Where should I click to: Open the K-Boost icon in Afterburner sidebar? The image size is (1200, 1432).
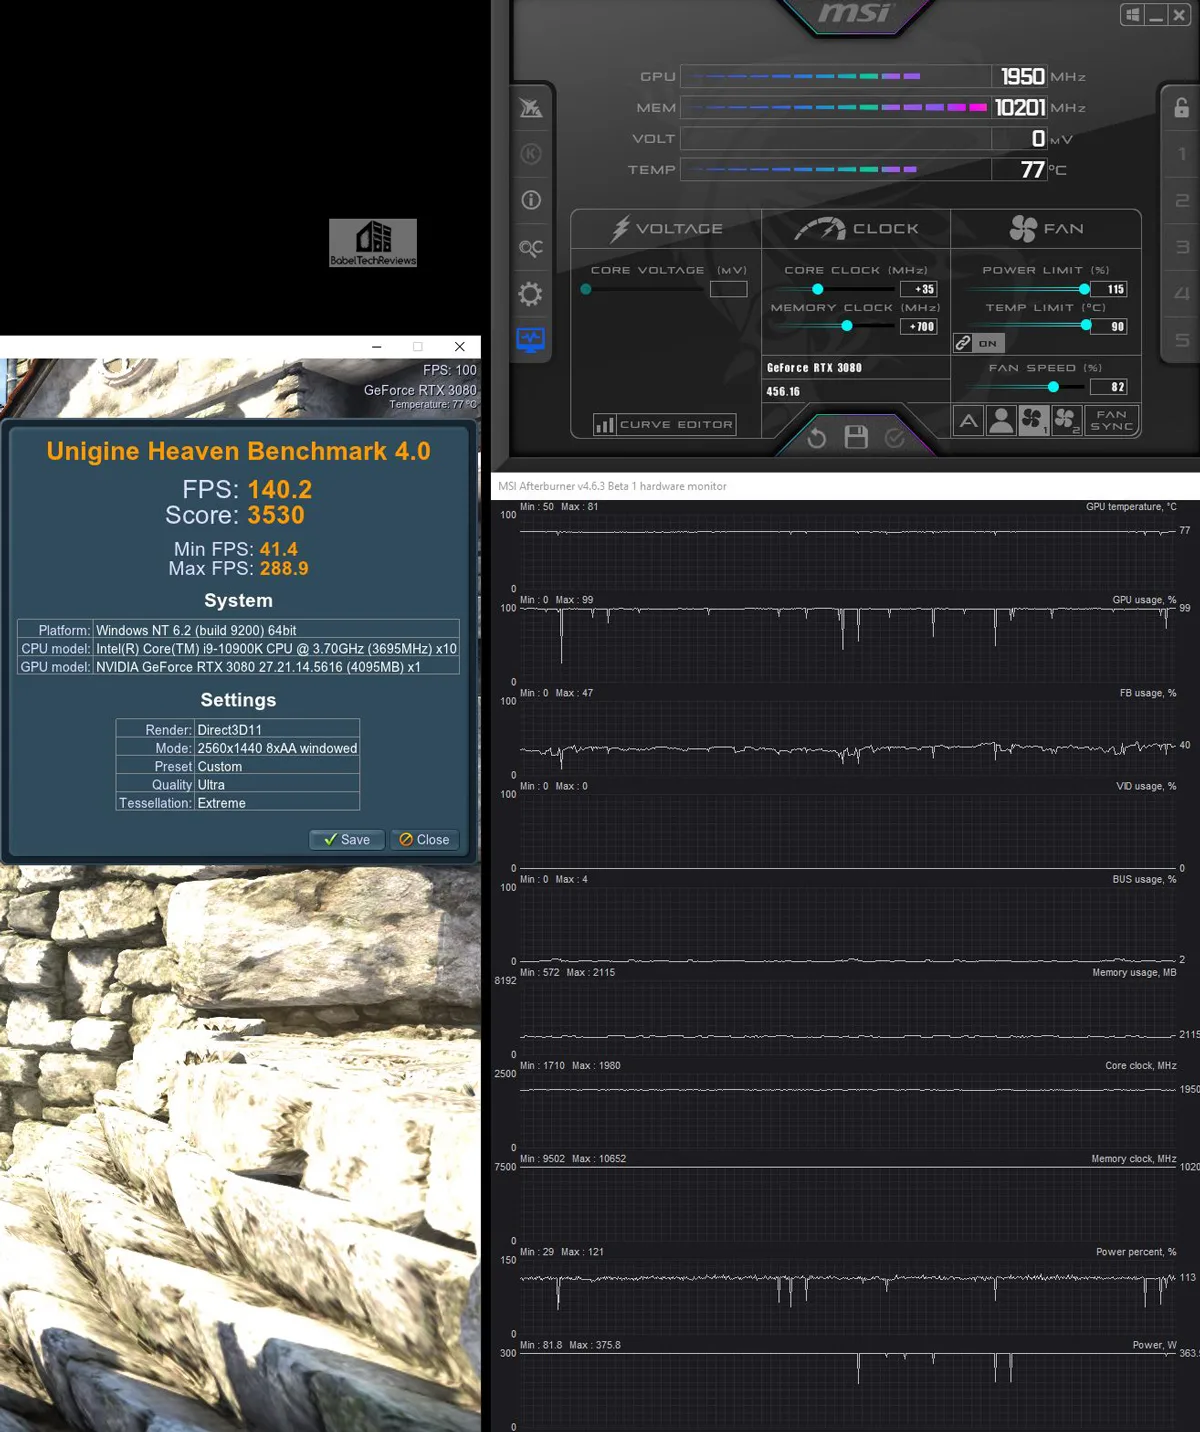(531, 154)
